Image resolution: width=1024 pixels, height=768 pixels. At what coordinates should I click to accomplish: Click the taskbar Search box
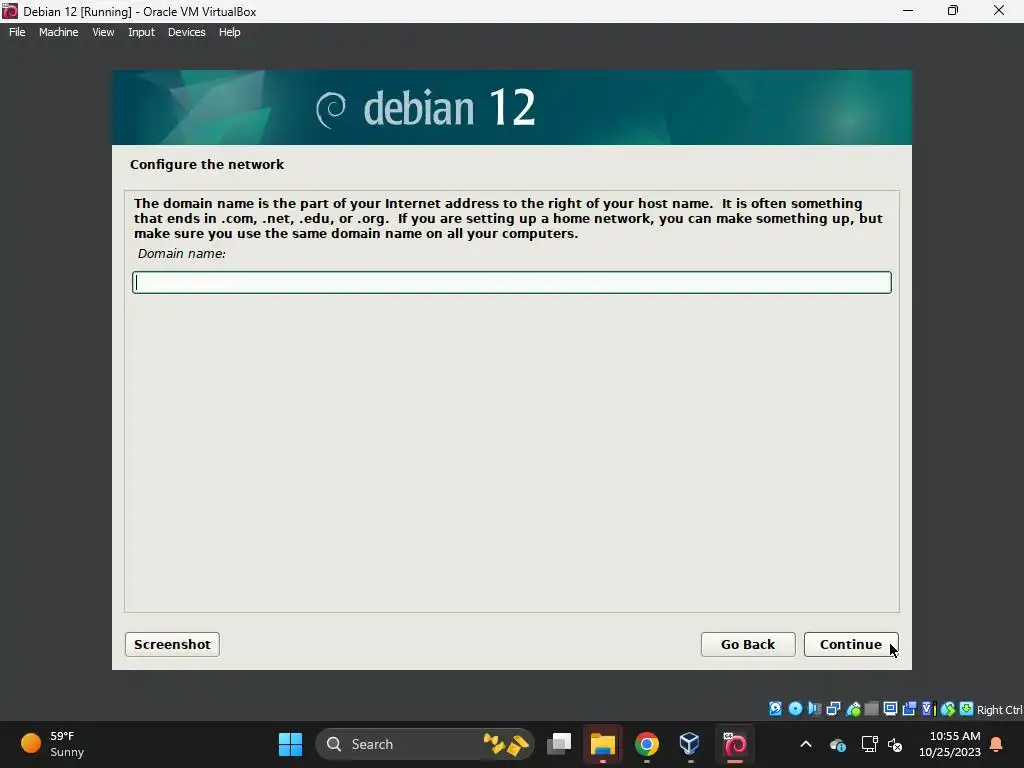[x=424, y=744]
